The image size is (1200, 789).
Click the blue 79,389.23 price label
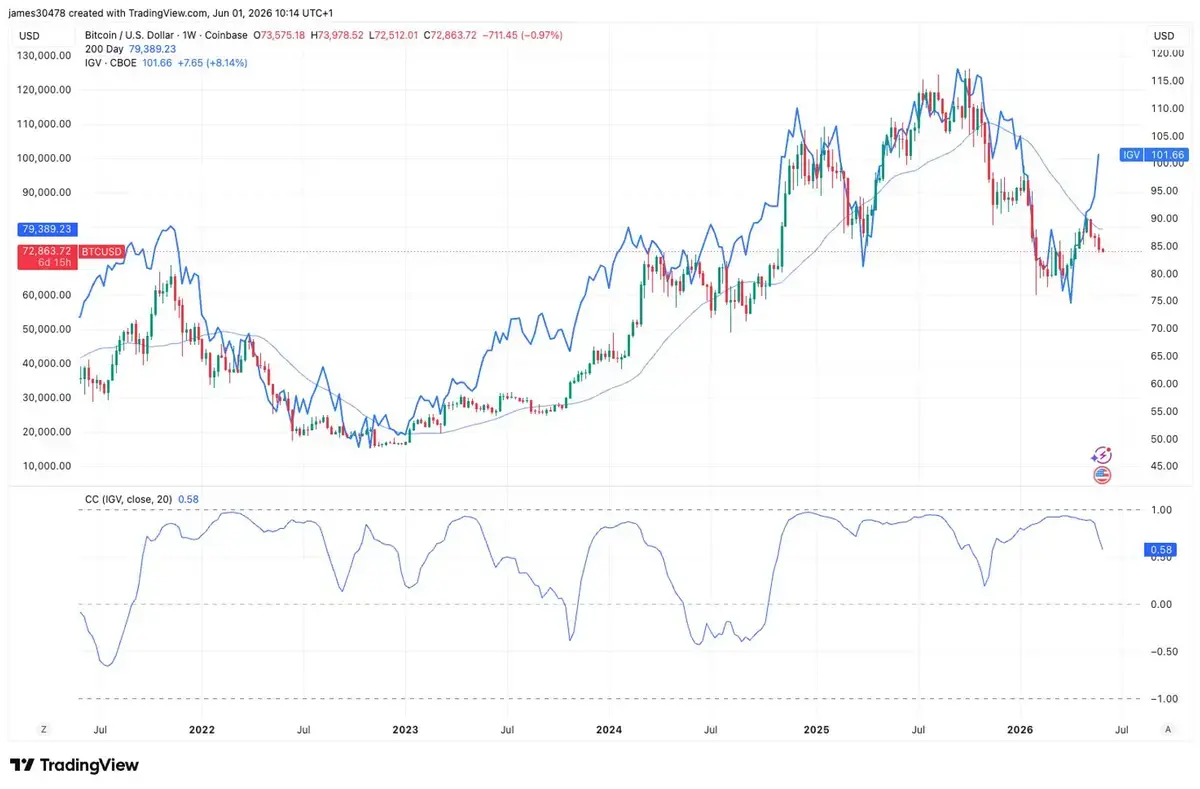click(48, 229)
